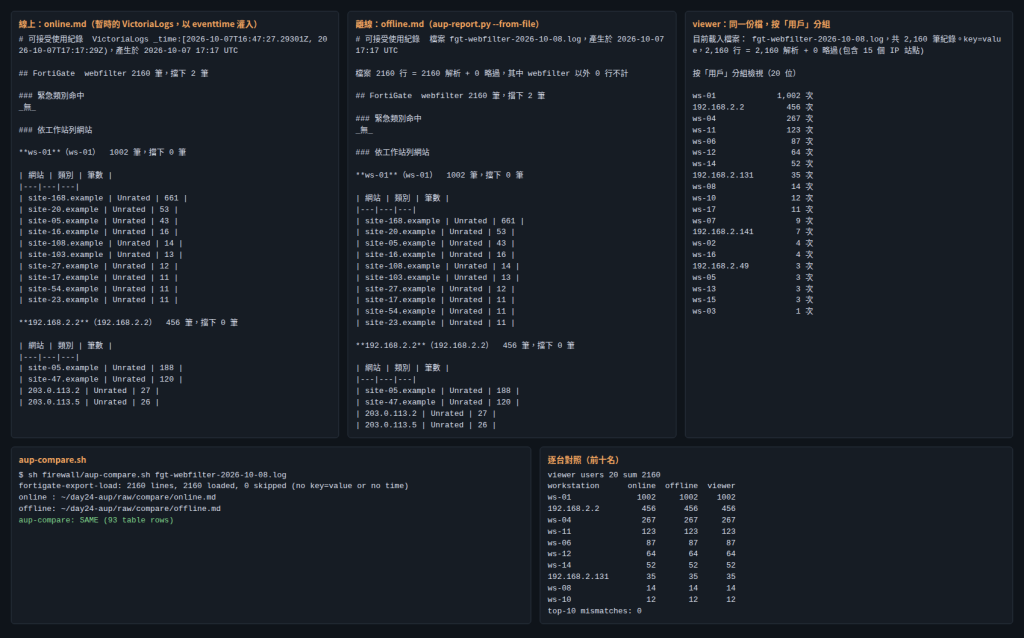
Task: Select the 逐台對照（前十名）heading
Action: (x=583, y=460)
